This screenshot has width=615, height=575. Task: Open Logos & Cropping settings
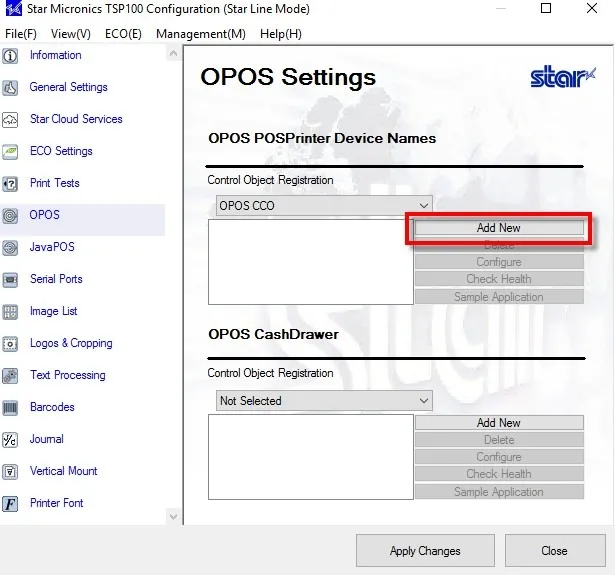coord(71,343)
